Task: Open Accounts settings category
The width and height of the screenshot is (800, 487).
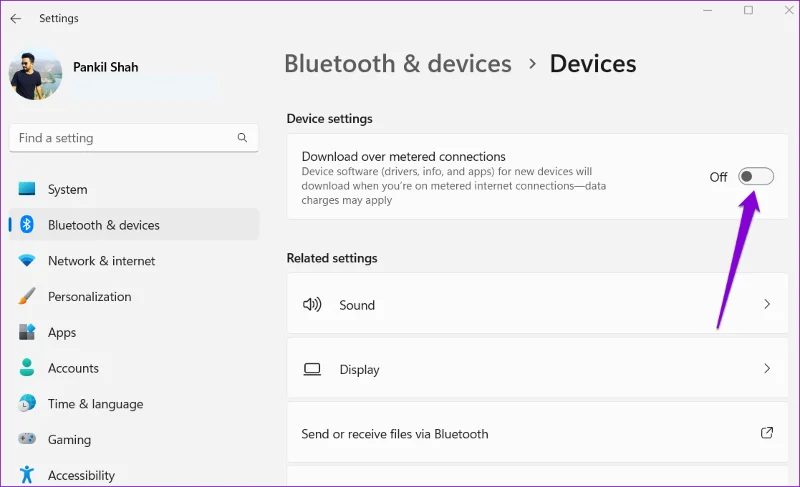Action: (134, 368)
